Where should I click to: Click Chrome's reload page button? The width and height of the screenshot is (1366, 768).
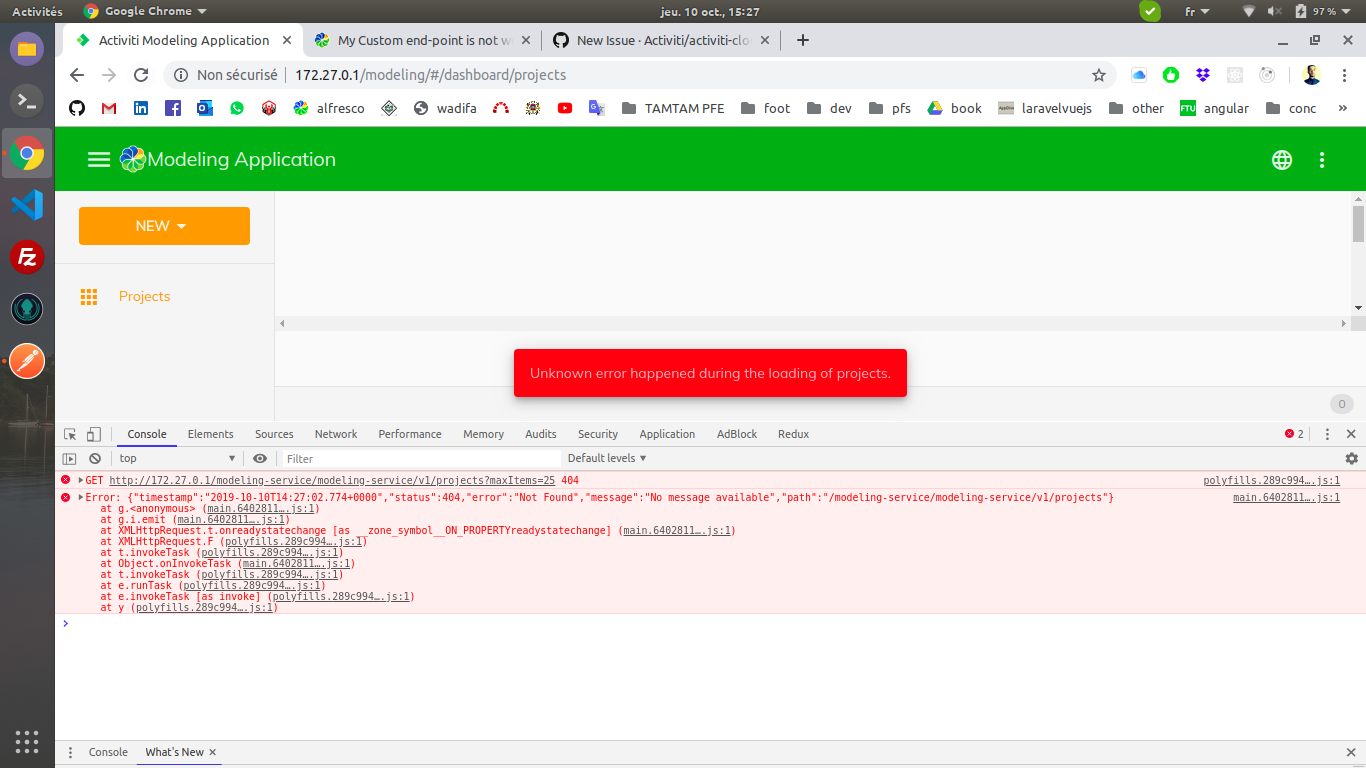coord(141,75)
